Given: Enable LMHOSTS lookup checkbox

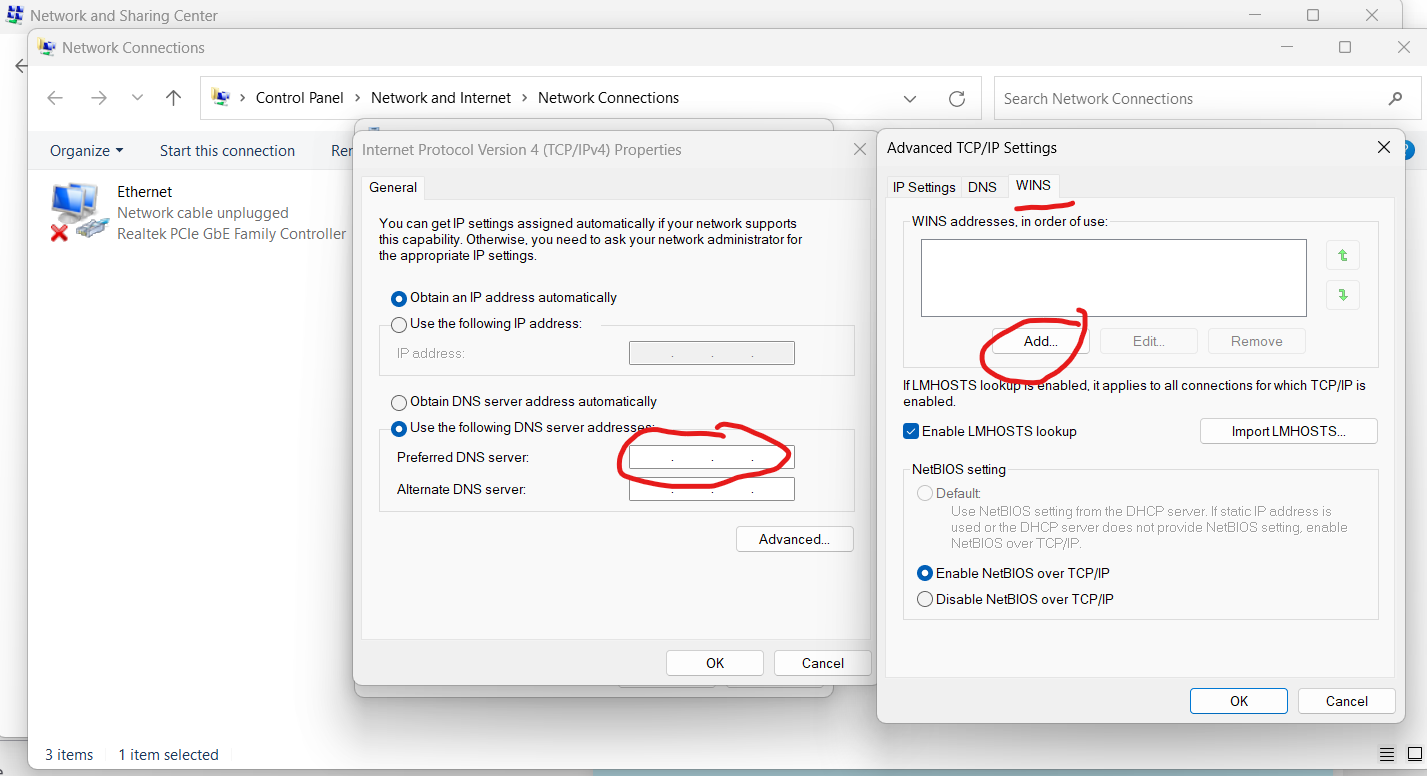Looking at the screenshot, I should click(910, 431).
